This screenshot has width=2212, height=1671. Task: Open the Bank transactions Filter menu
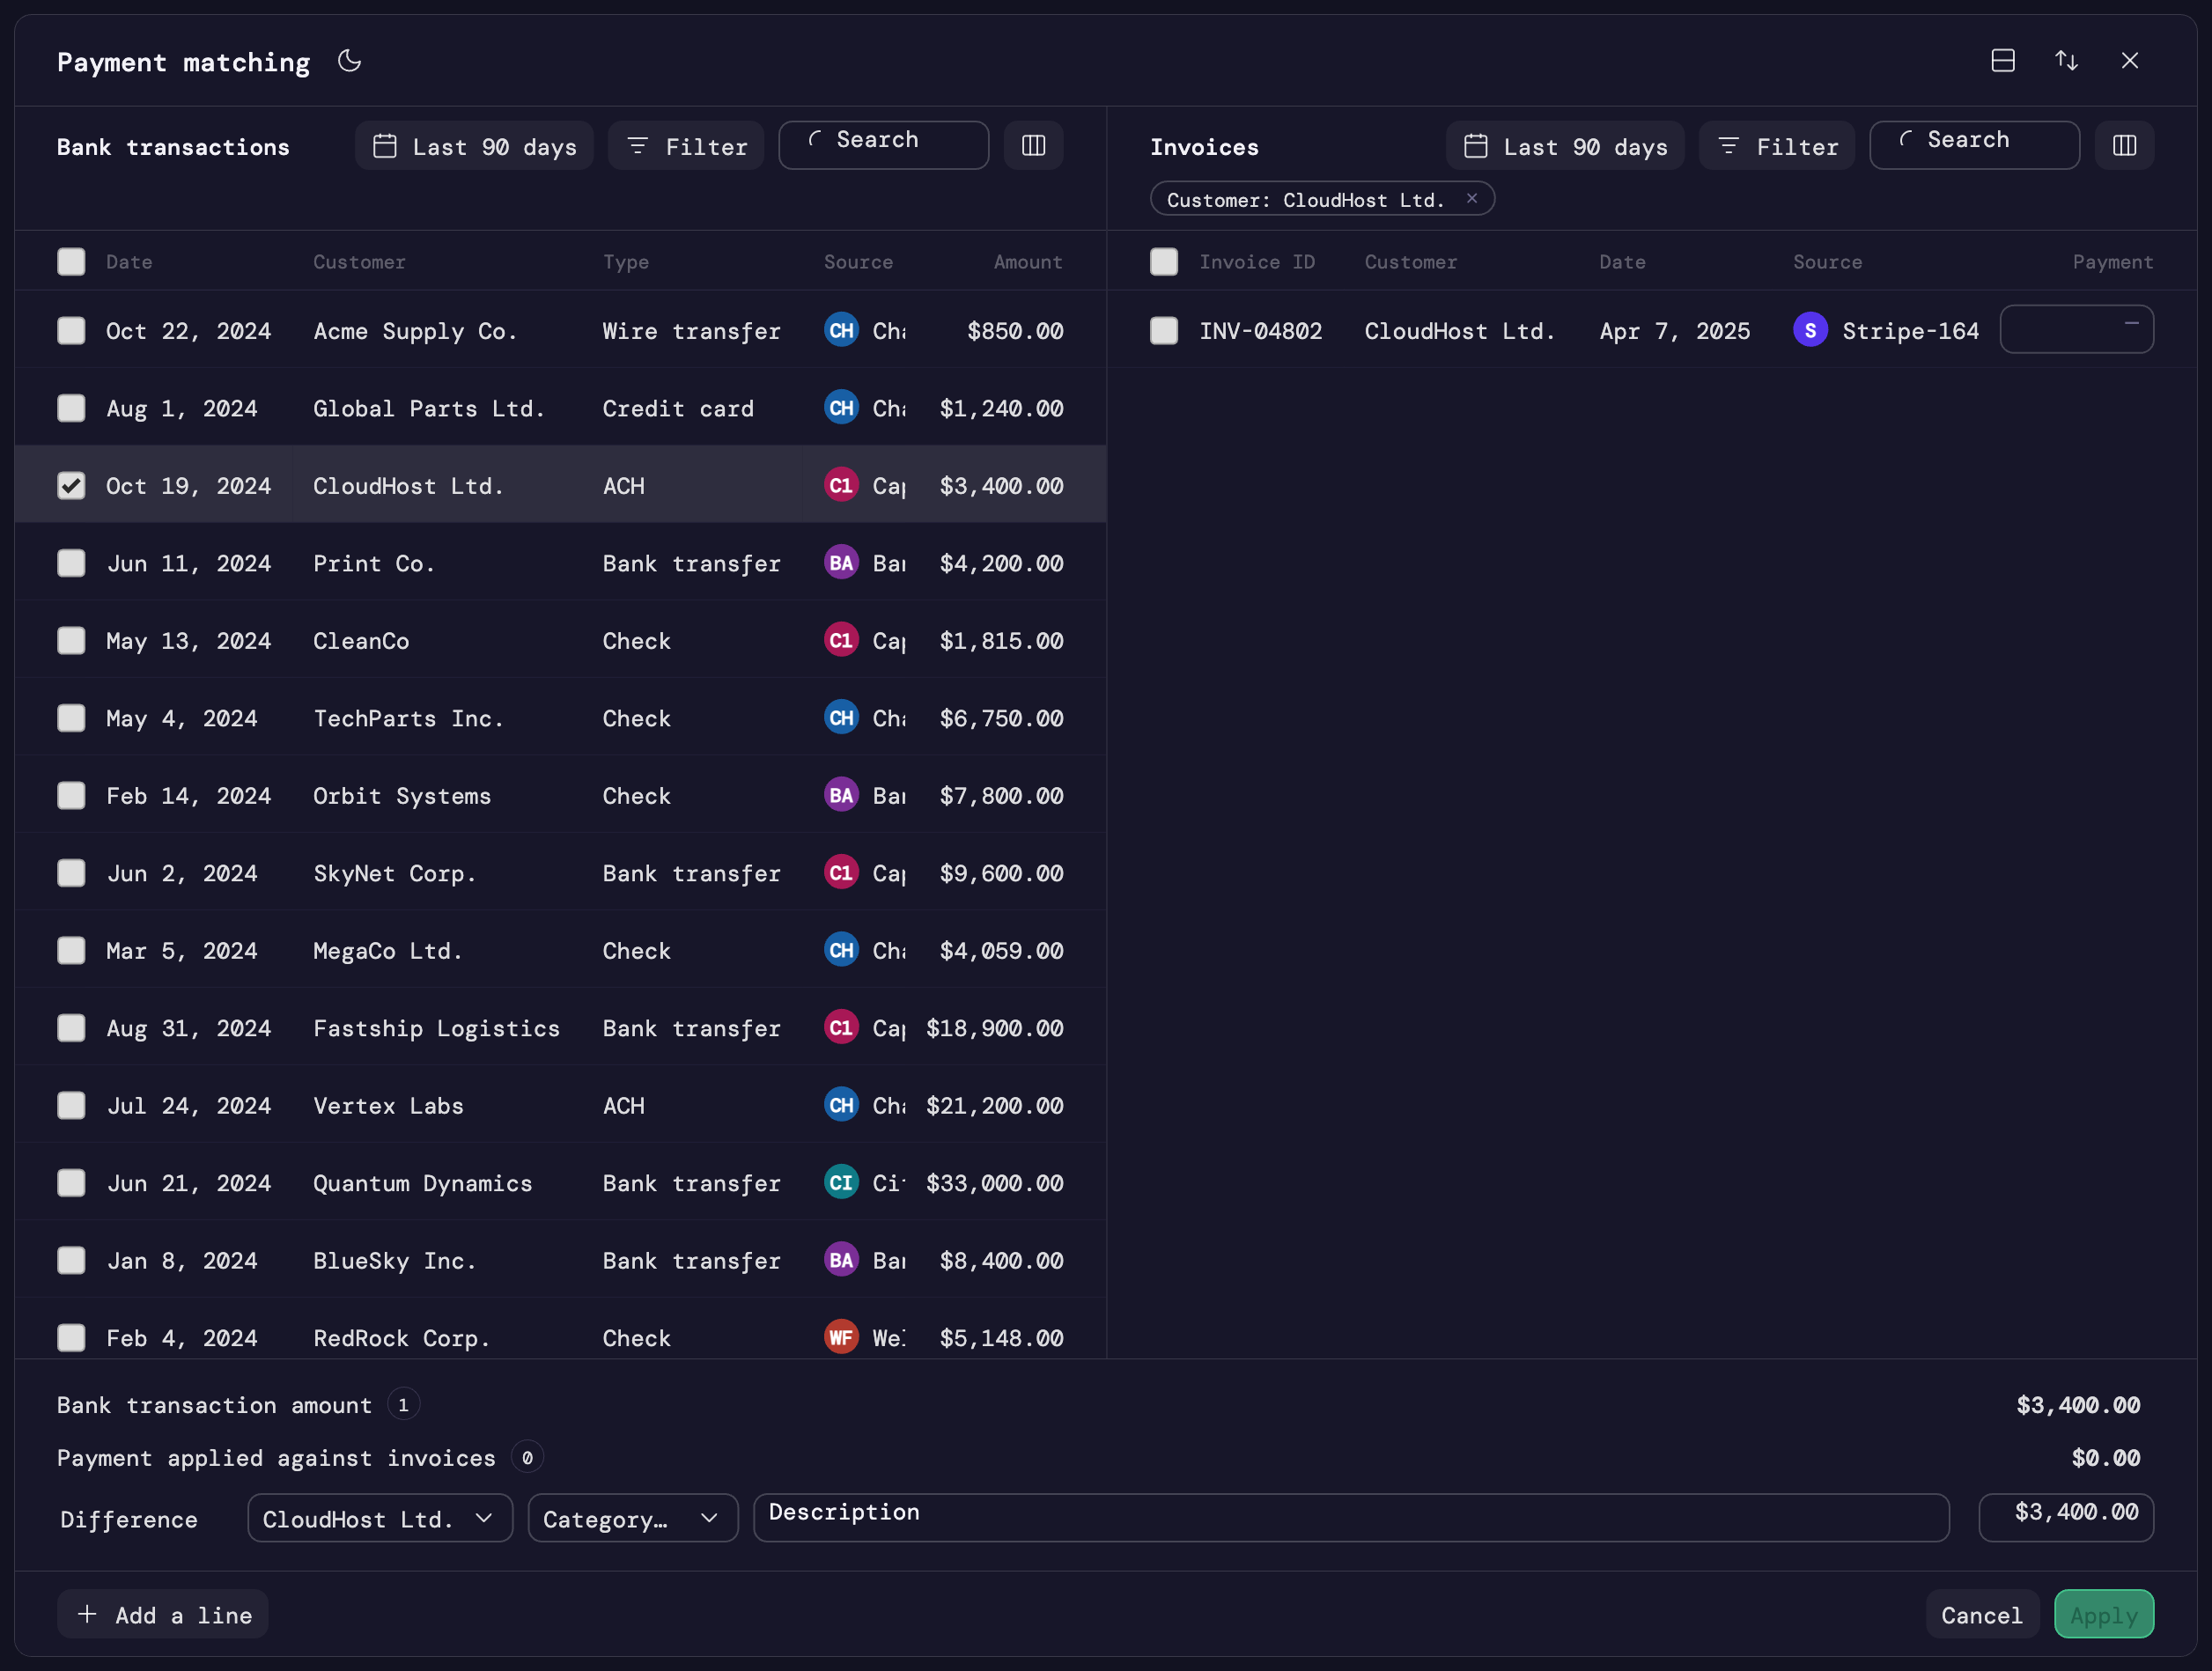tap(686, 146)
